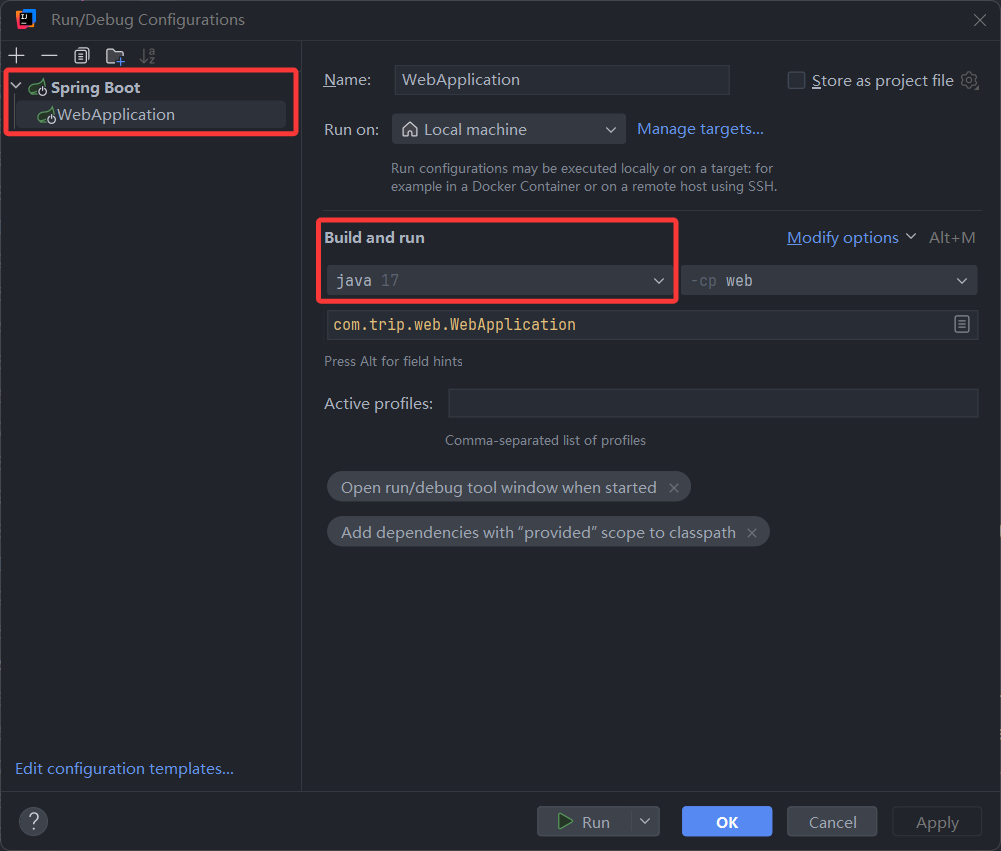
Task: Open the Modify options menu
Action: click(x=851, y=237)
